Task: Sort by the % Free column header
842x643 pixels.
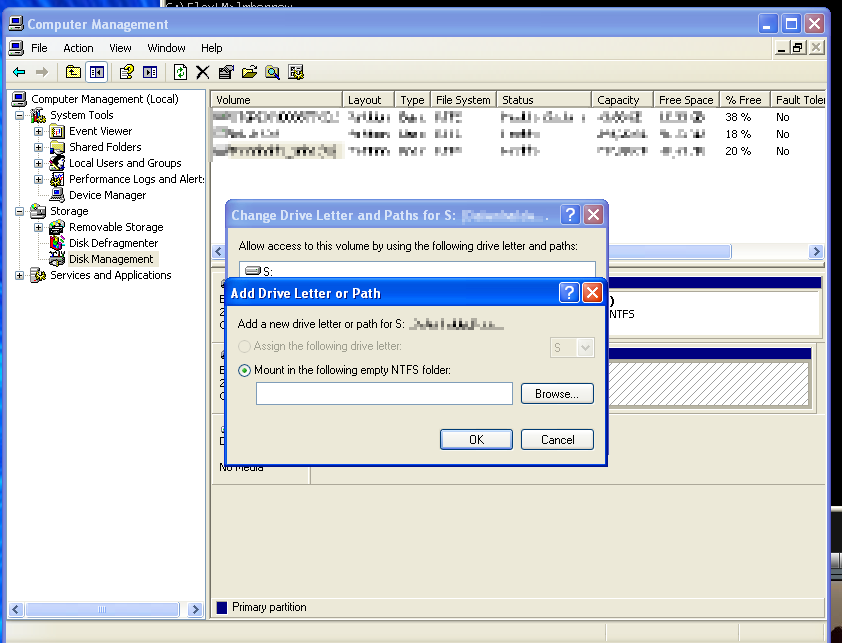Action: (x=745, y=99)
